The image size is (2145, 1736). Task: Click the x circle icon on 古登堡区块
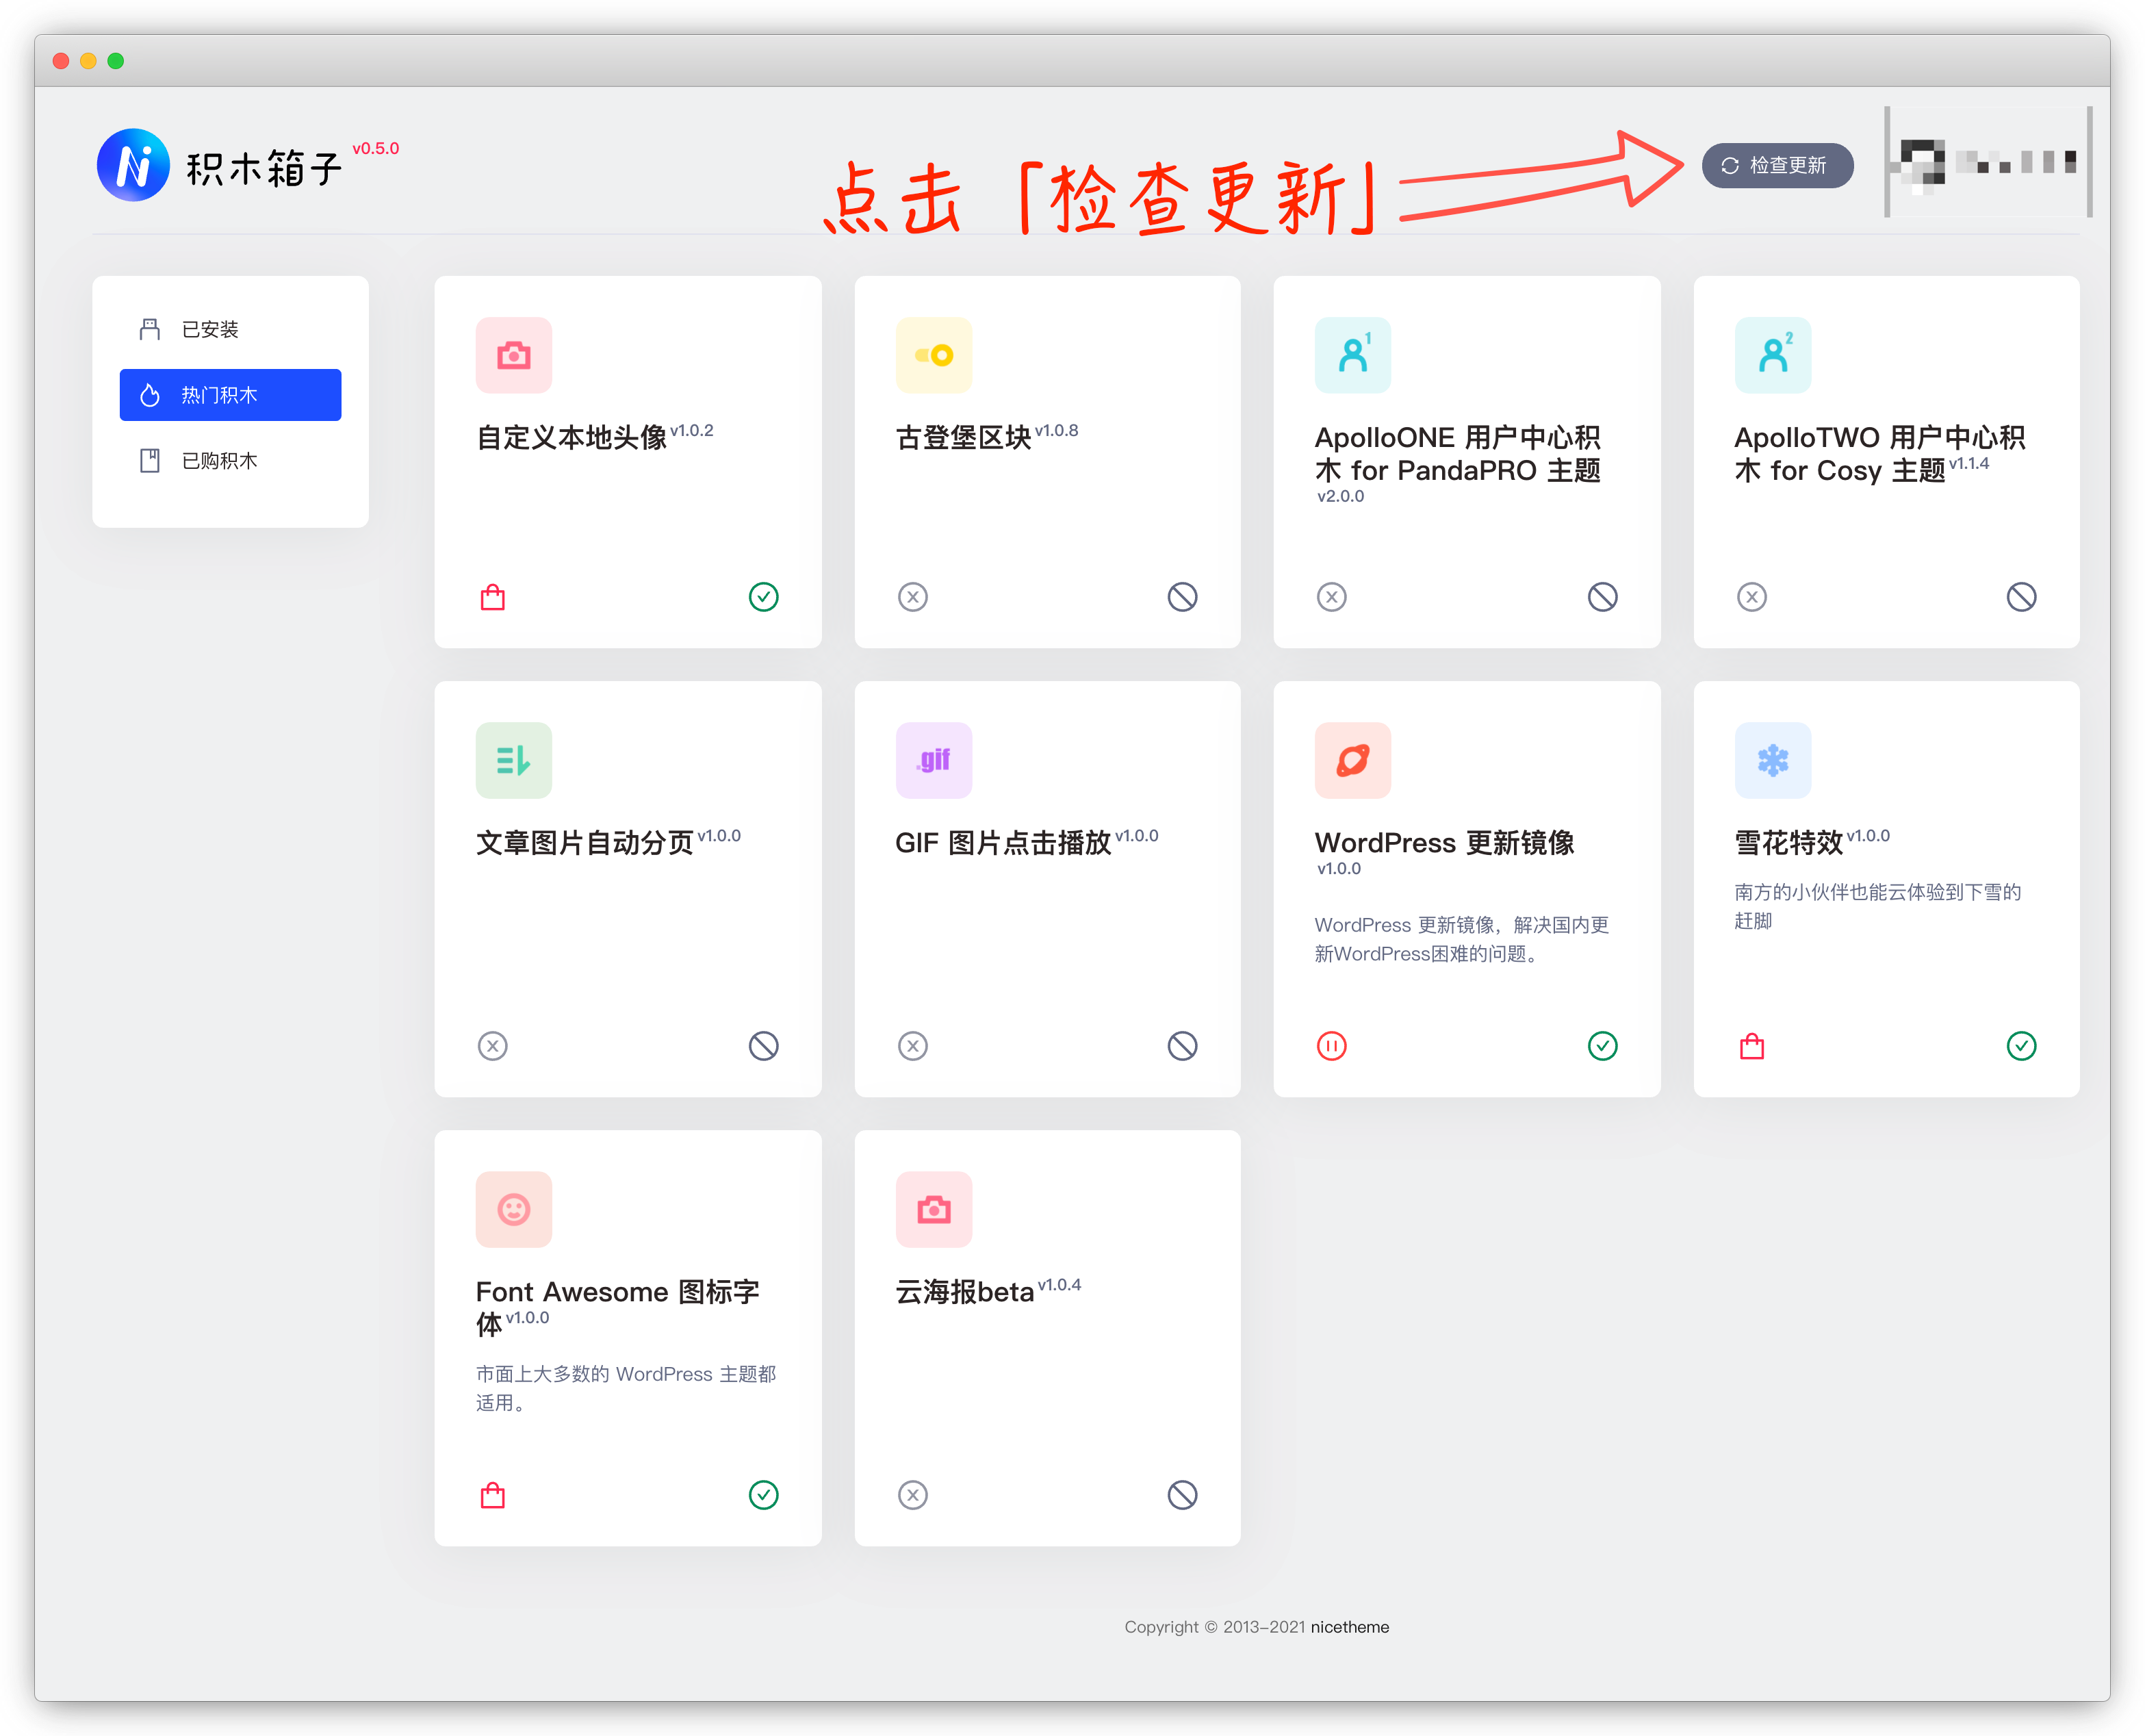tap(913, 597)
